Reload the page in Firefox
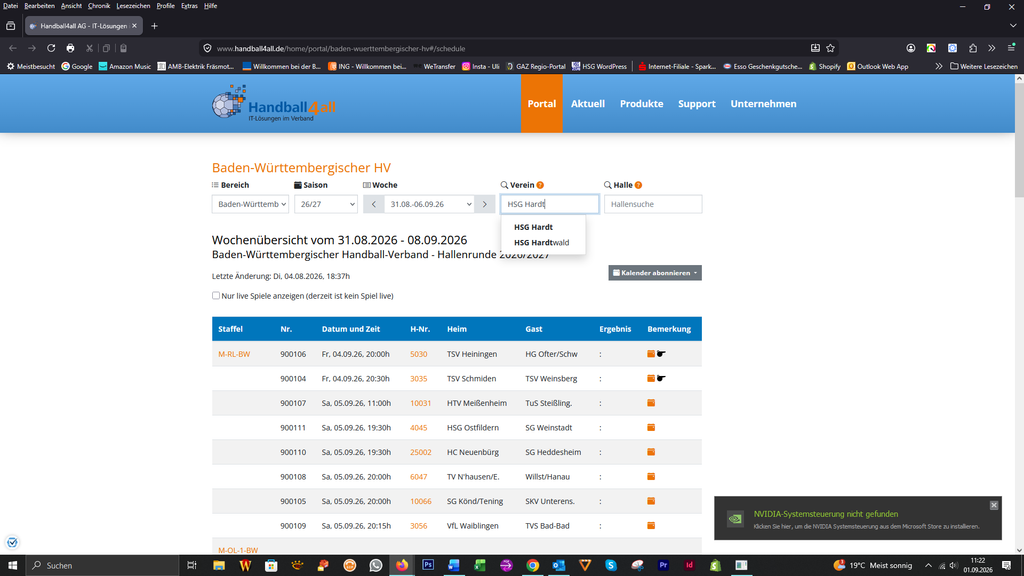The height and width of the screenshot is (576, 1024). pyautogui.click(x=51, y=48)
